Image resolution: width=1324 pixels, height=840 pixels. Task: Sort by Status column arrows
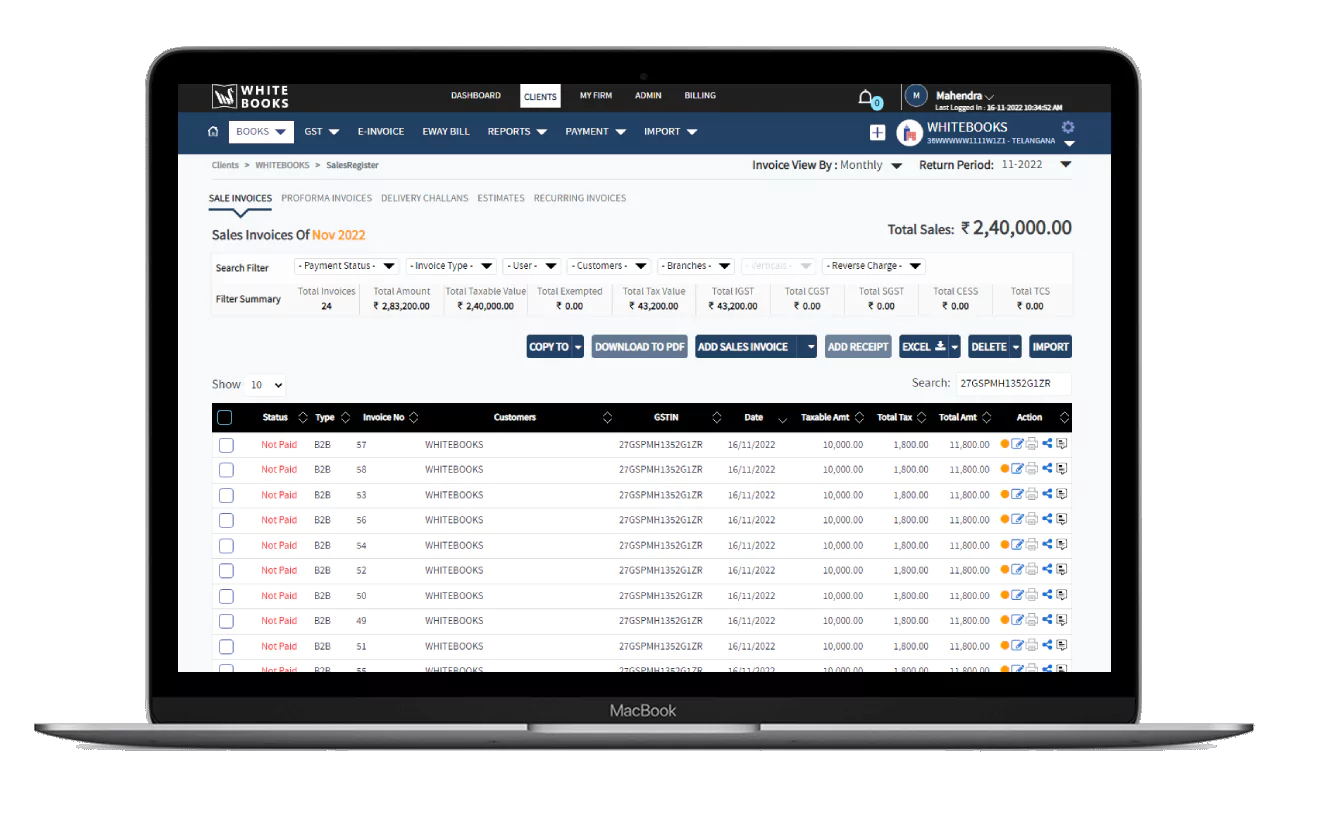303,418
